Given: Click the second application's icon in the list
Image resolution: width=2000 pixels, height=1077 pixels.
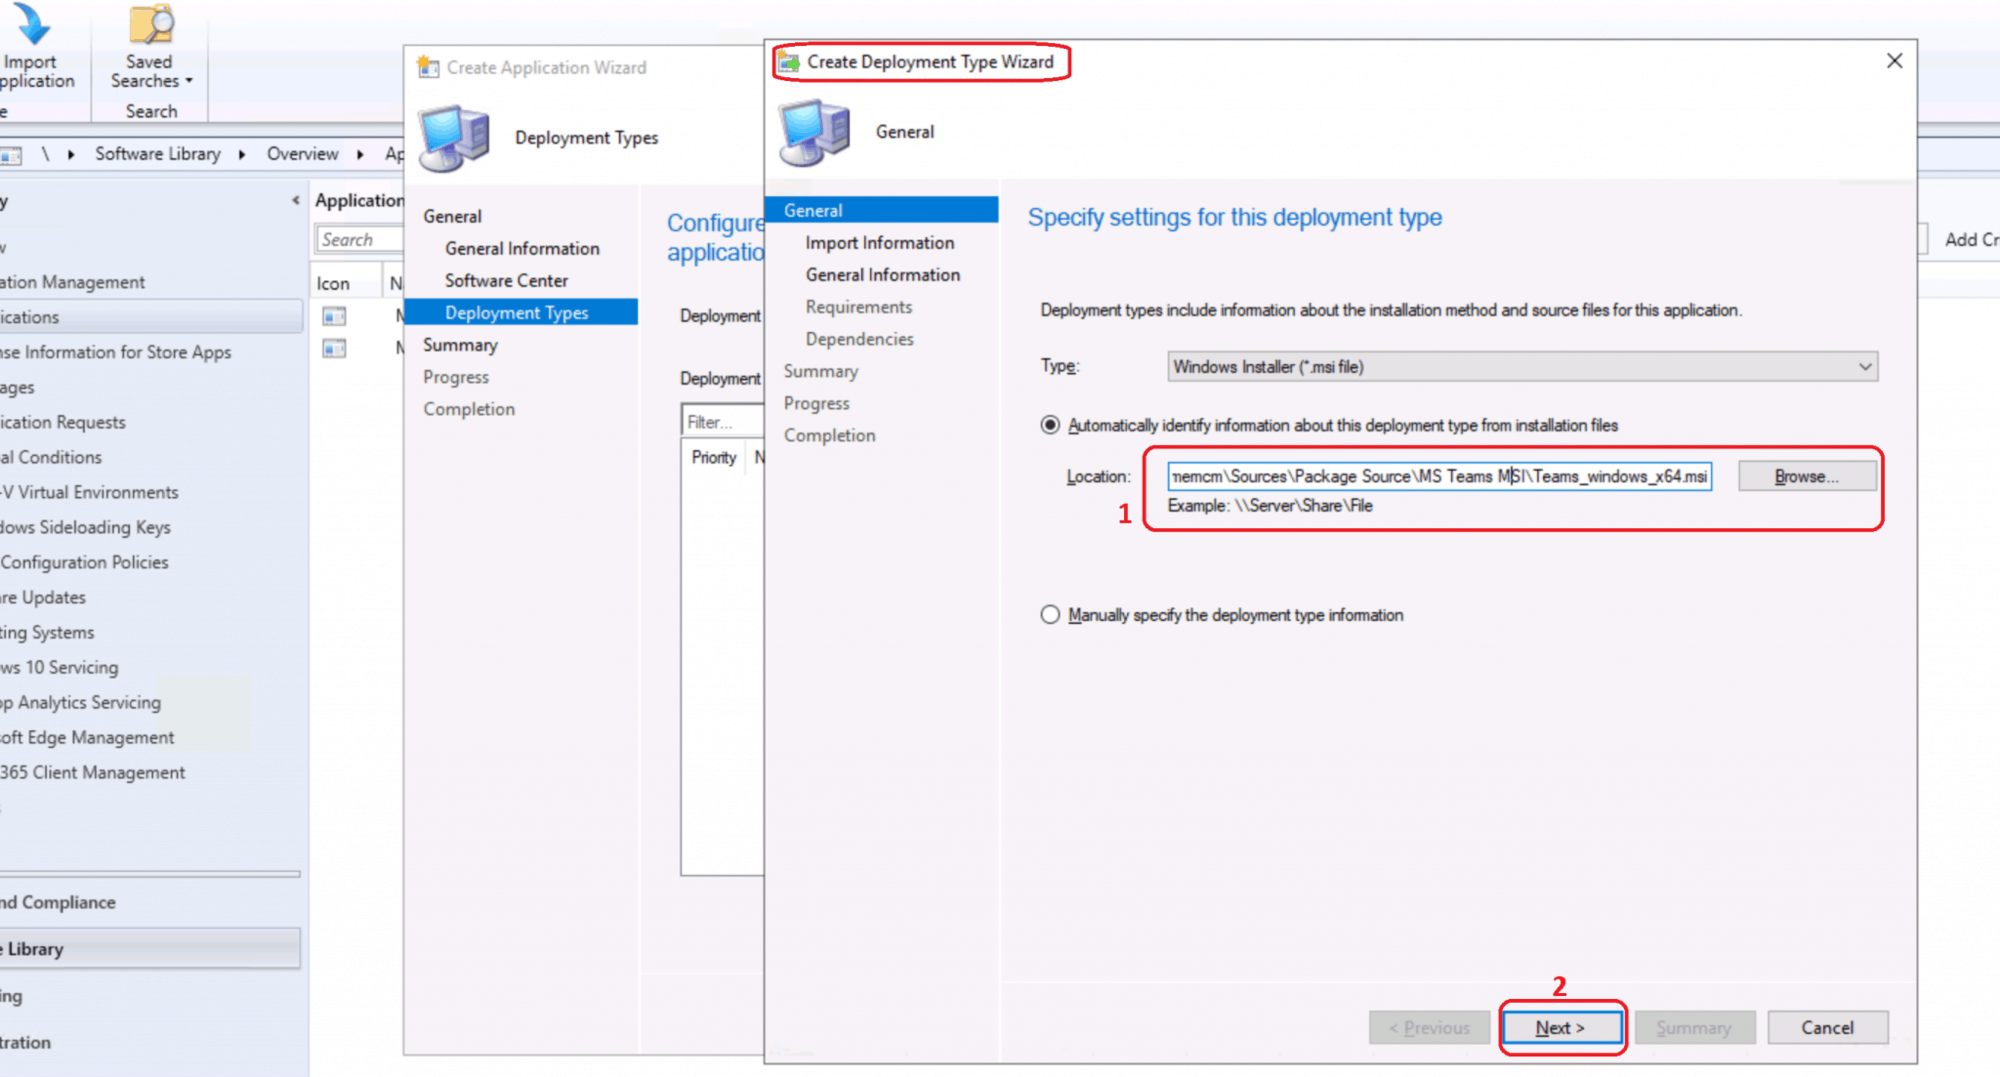Looking at the screenshot, I should click(x=333, y=349).
